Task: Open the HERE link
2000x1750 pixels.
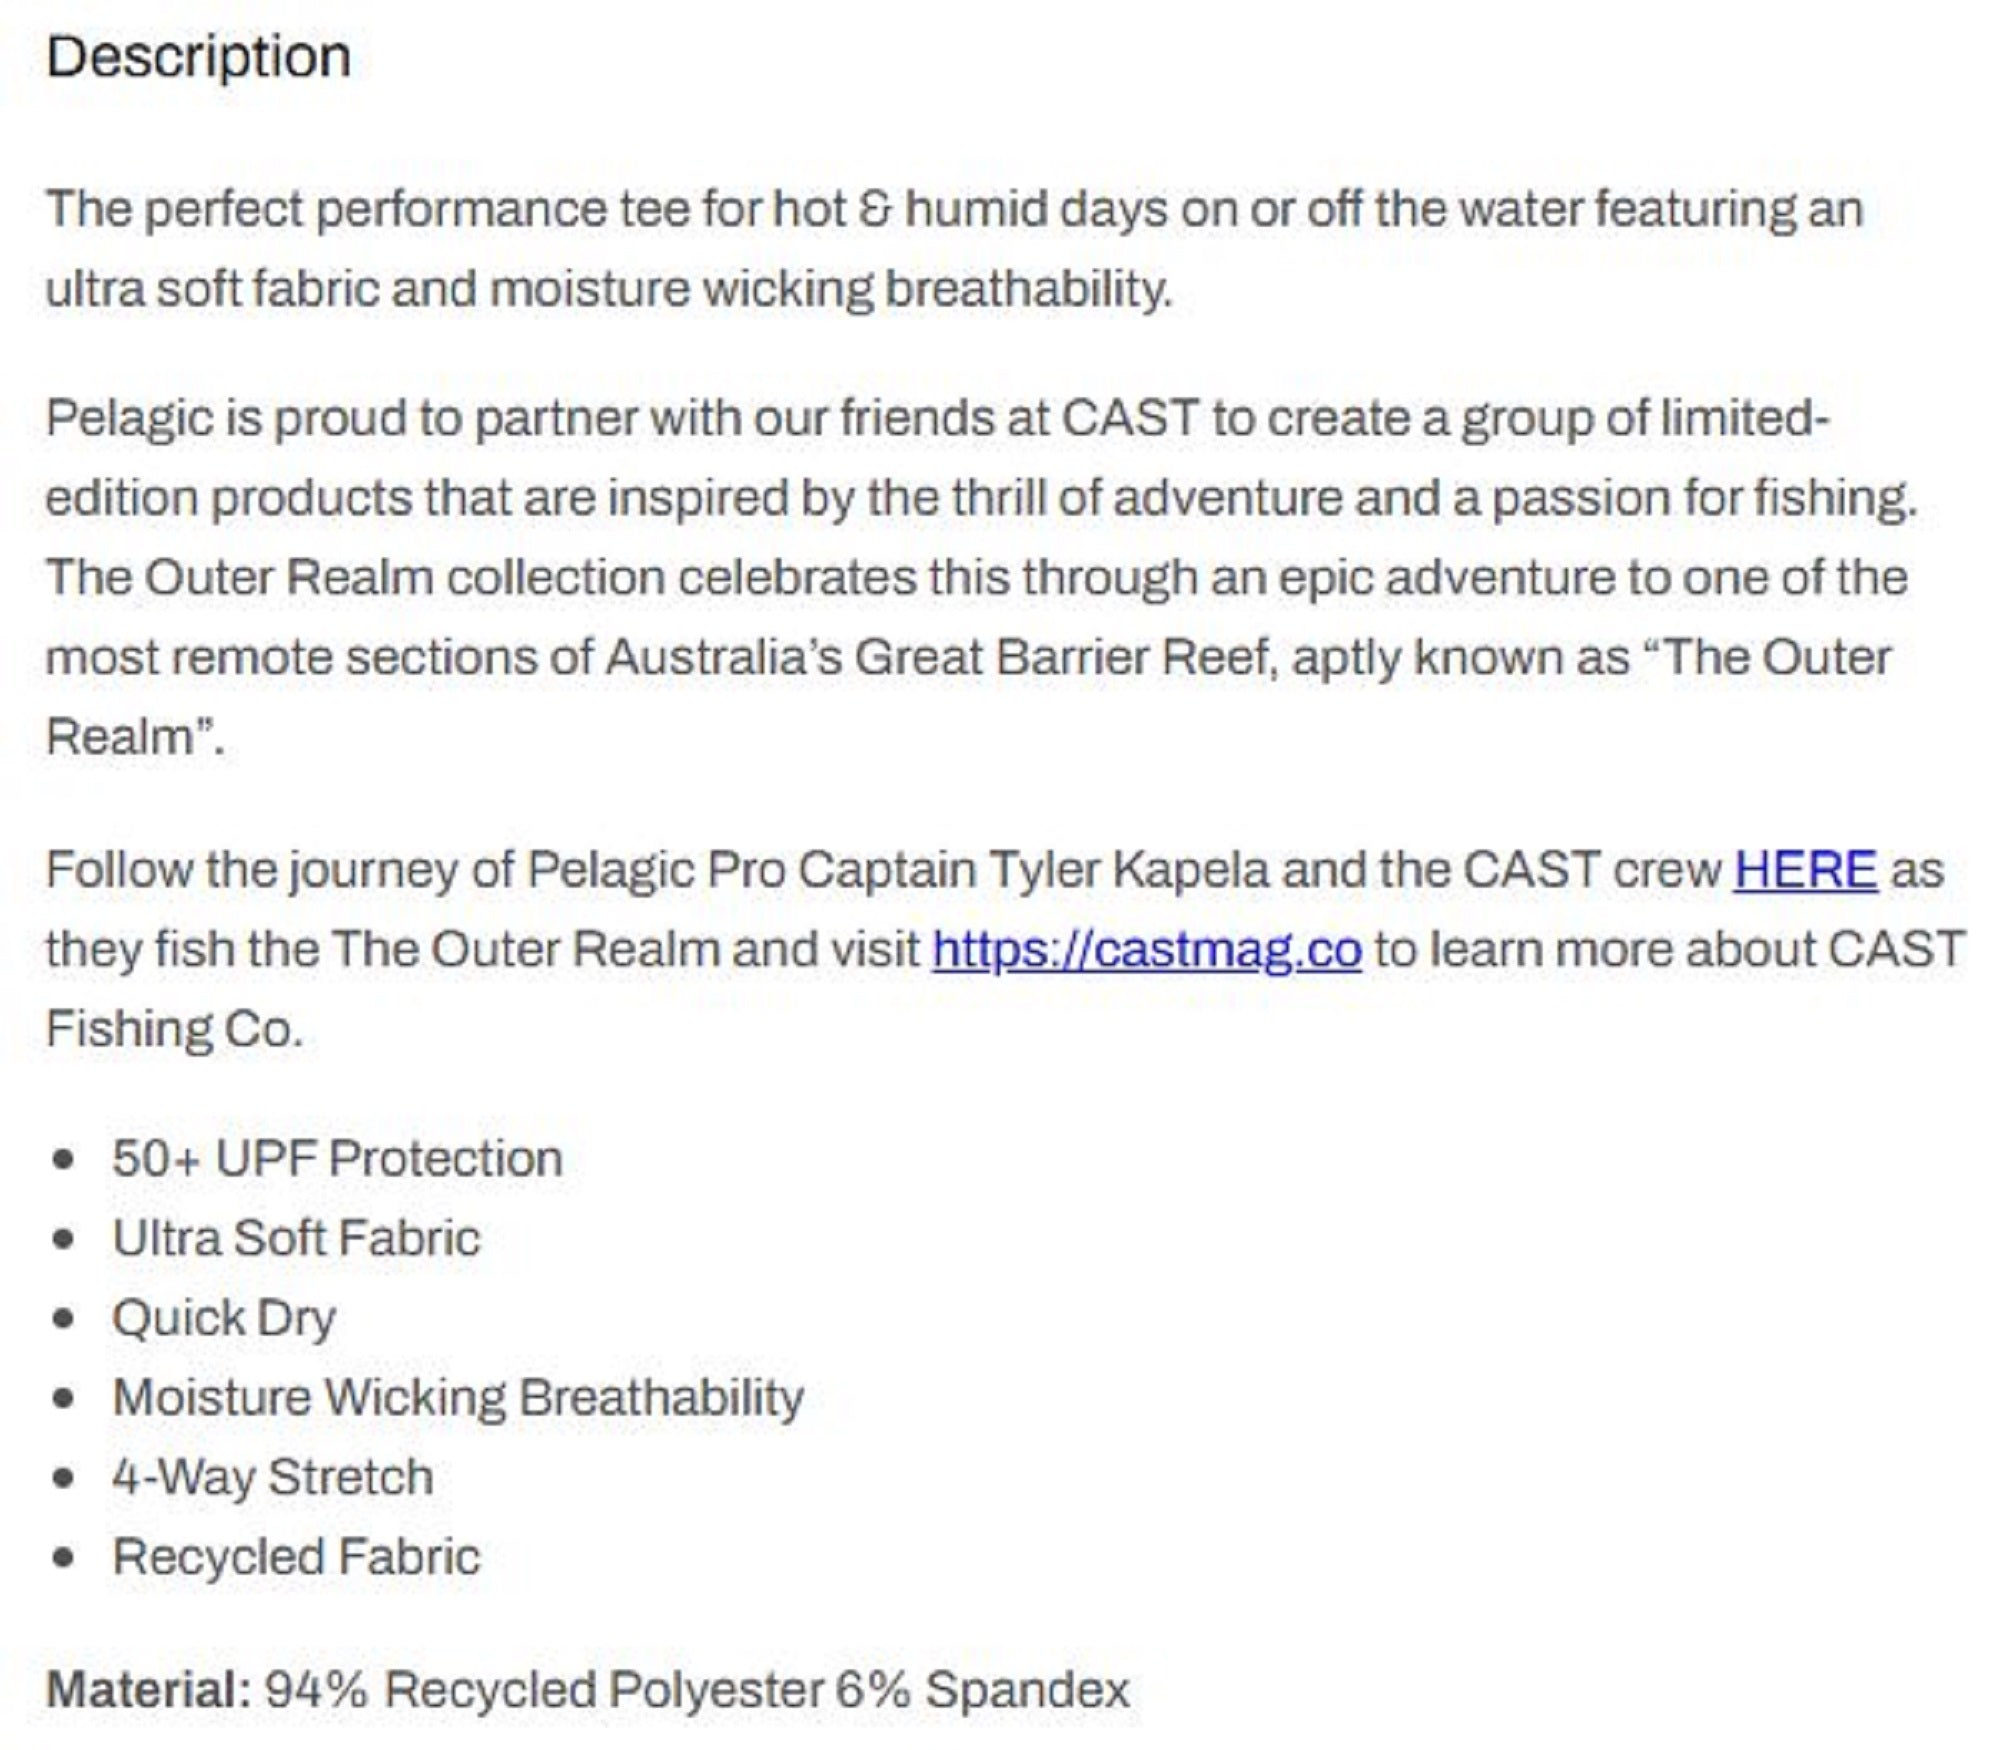Action: click(1805, 869)
